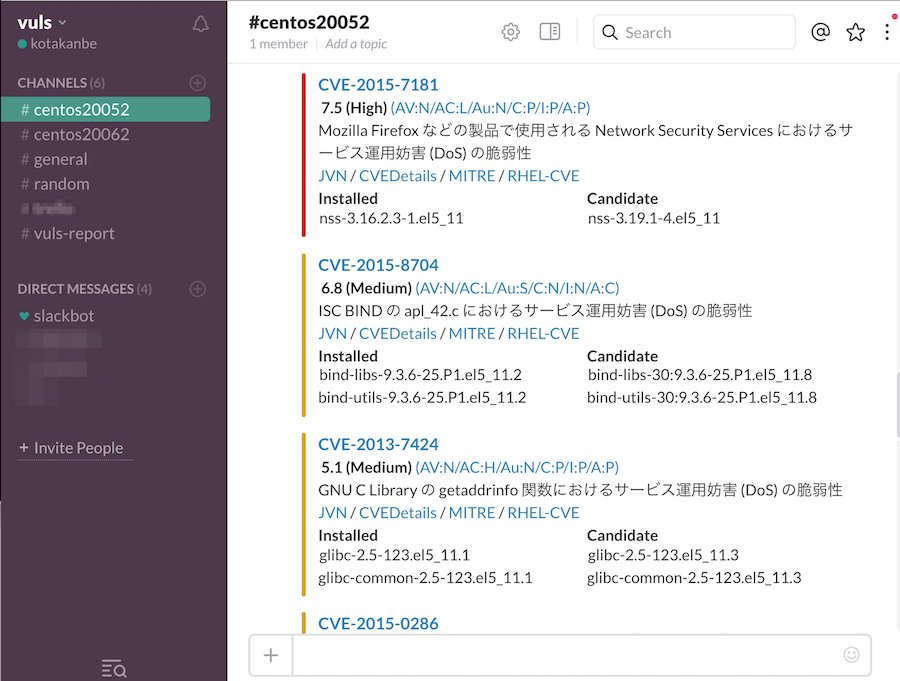Open the slackbot direct message
Image resolution: width=900 pixels, height=681 pixels.
point(62,316)
